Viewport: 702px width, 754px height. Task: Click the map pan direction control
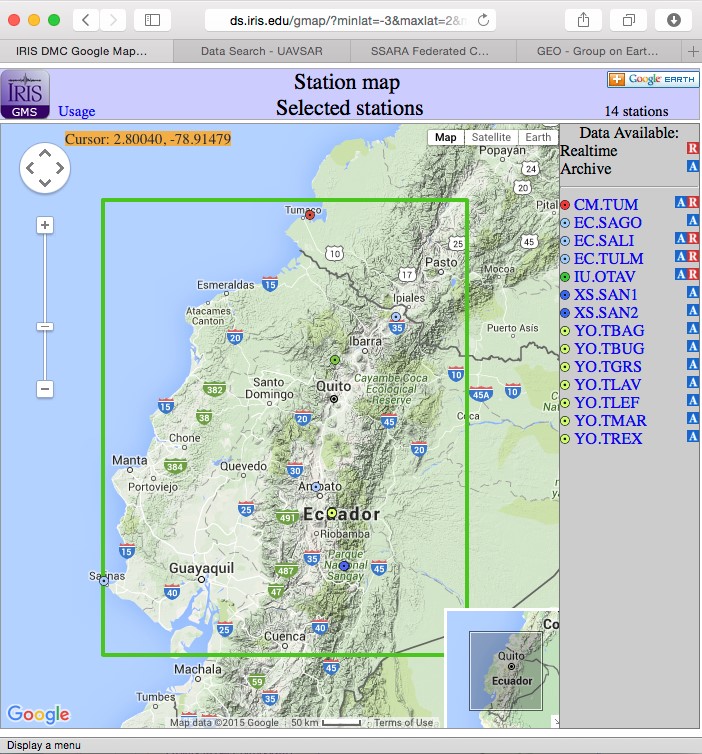click(x=45, y=168)
